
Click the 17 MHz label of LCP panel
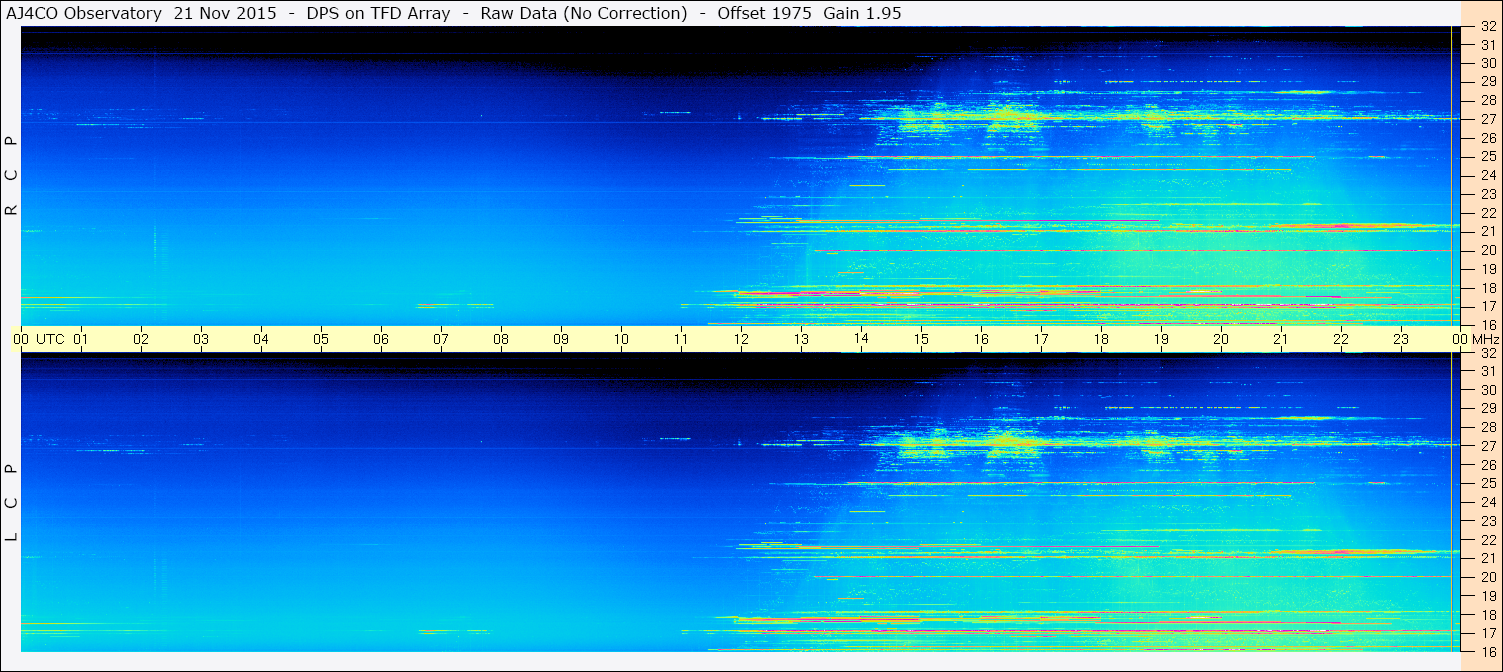point(1488,633)
